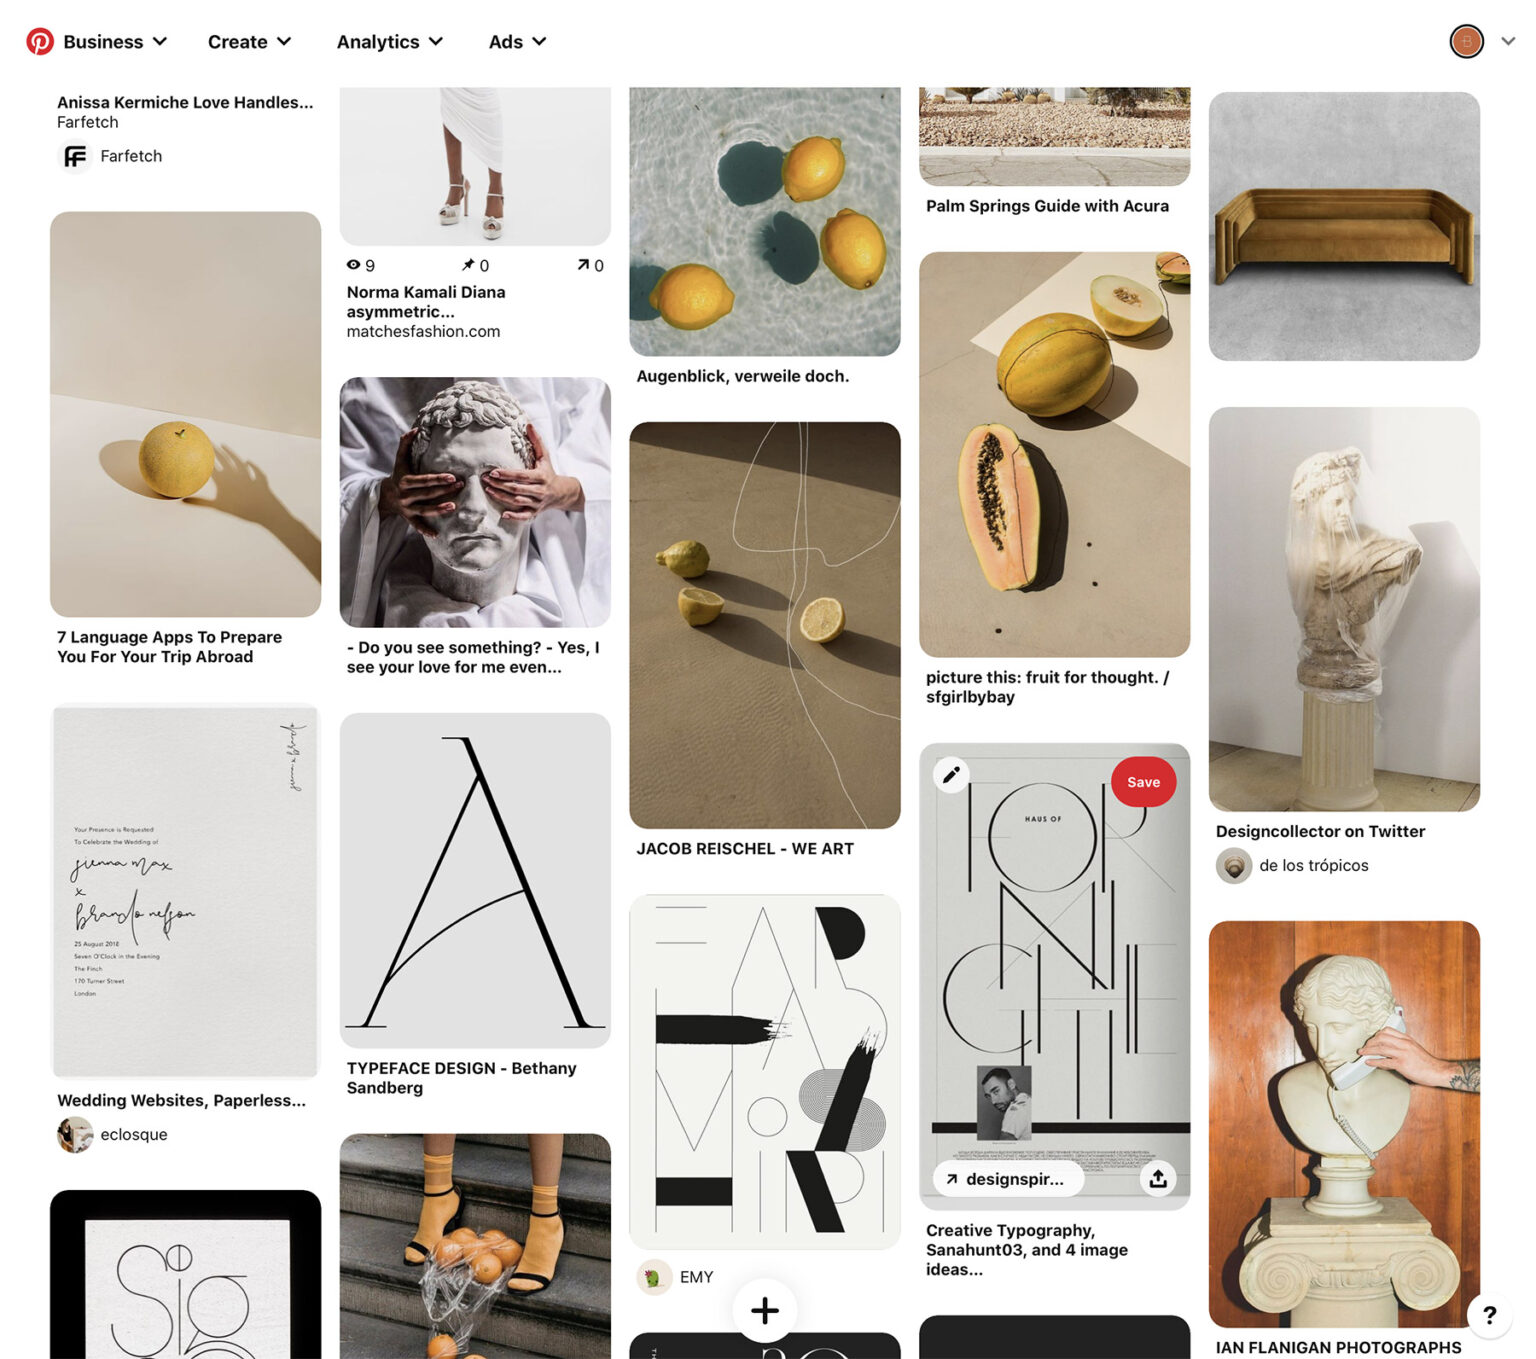Open the question mark help button

(x=1490, y=1315)
